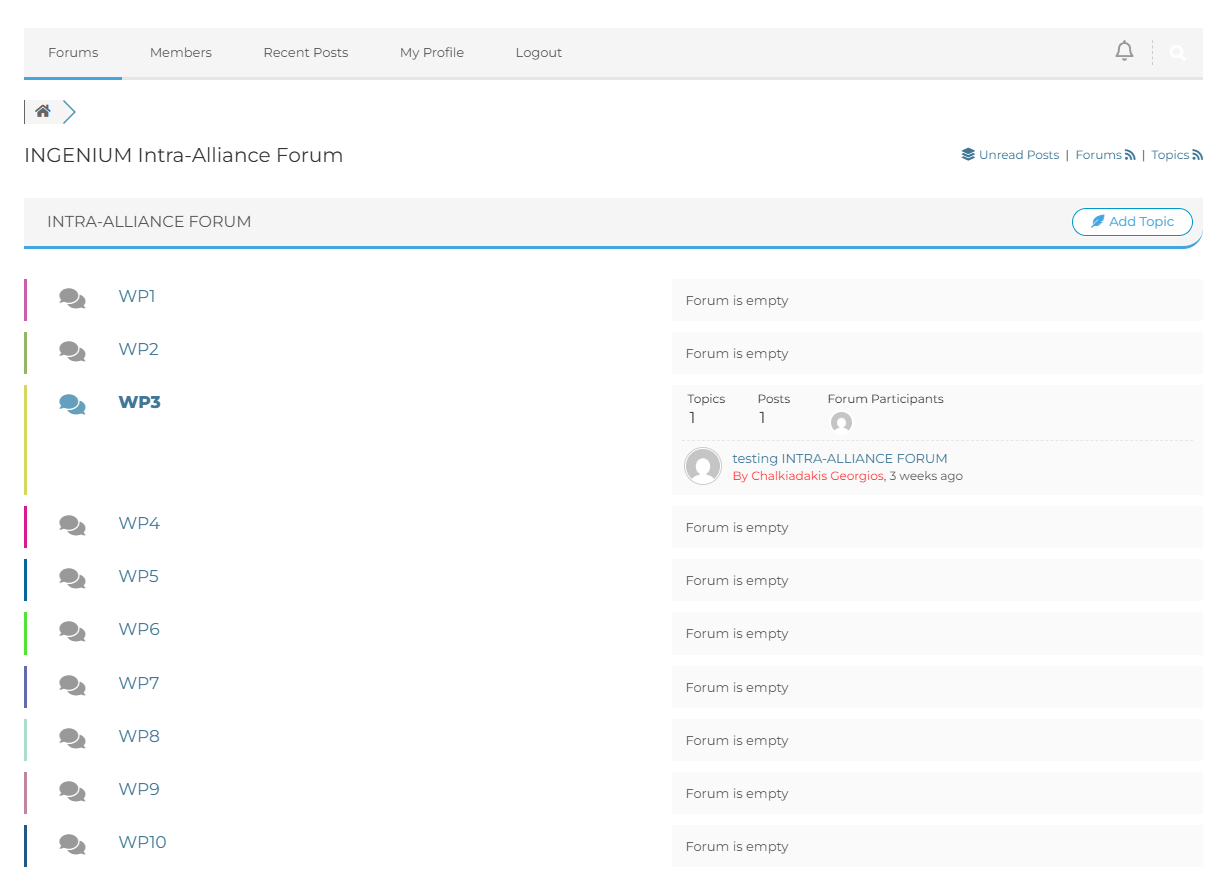Click the WP1 forum chat bubbles icon
The height and width of the screenshot is (889, 1223).
click(x=72, y=298)
